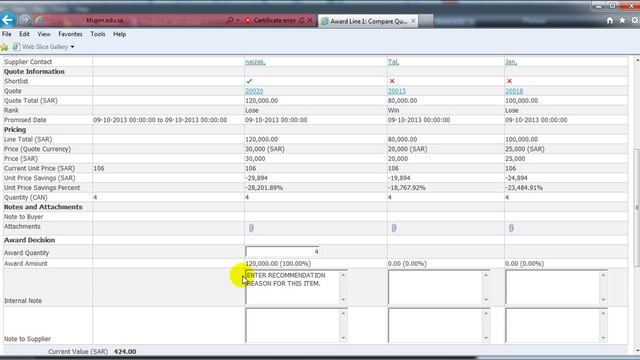This screenshot has width=640, height=360.
Task: Open attachment icon for quote 20018
Action: [x=511, y=228]
